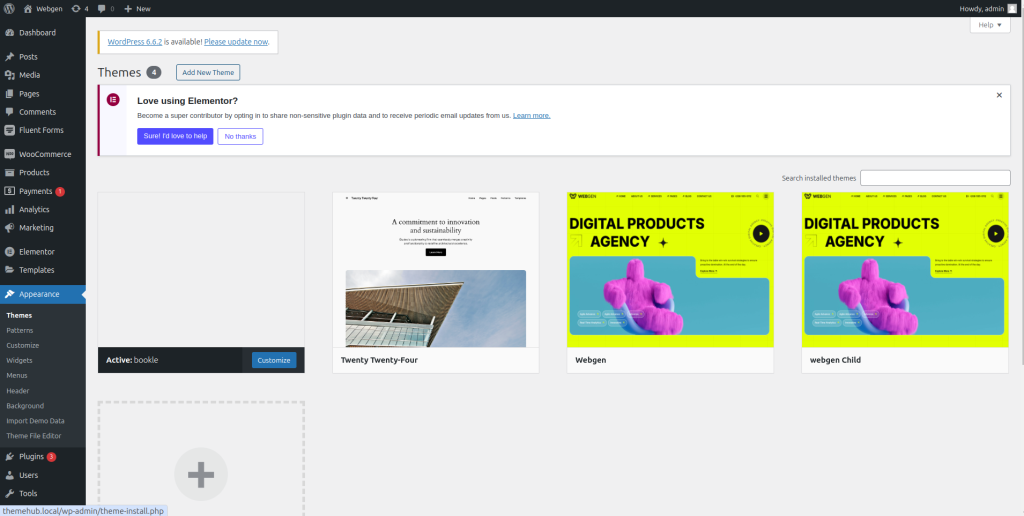Open the Howdy, admin account menu
The height and width of the screenshot is (516, 1024).
989,8
